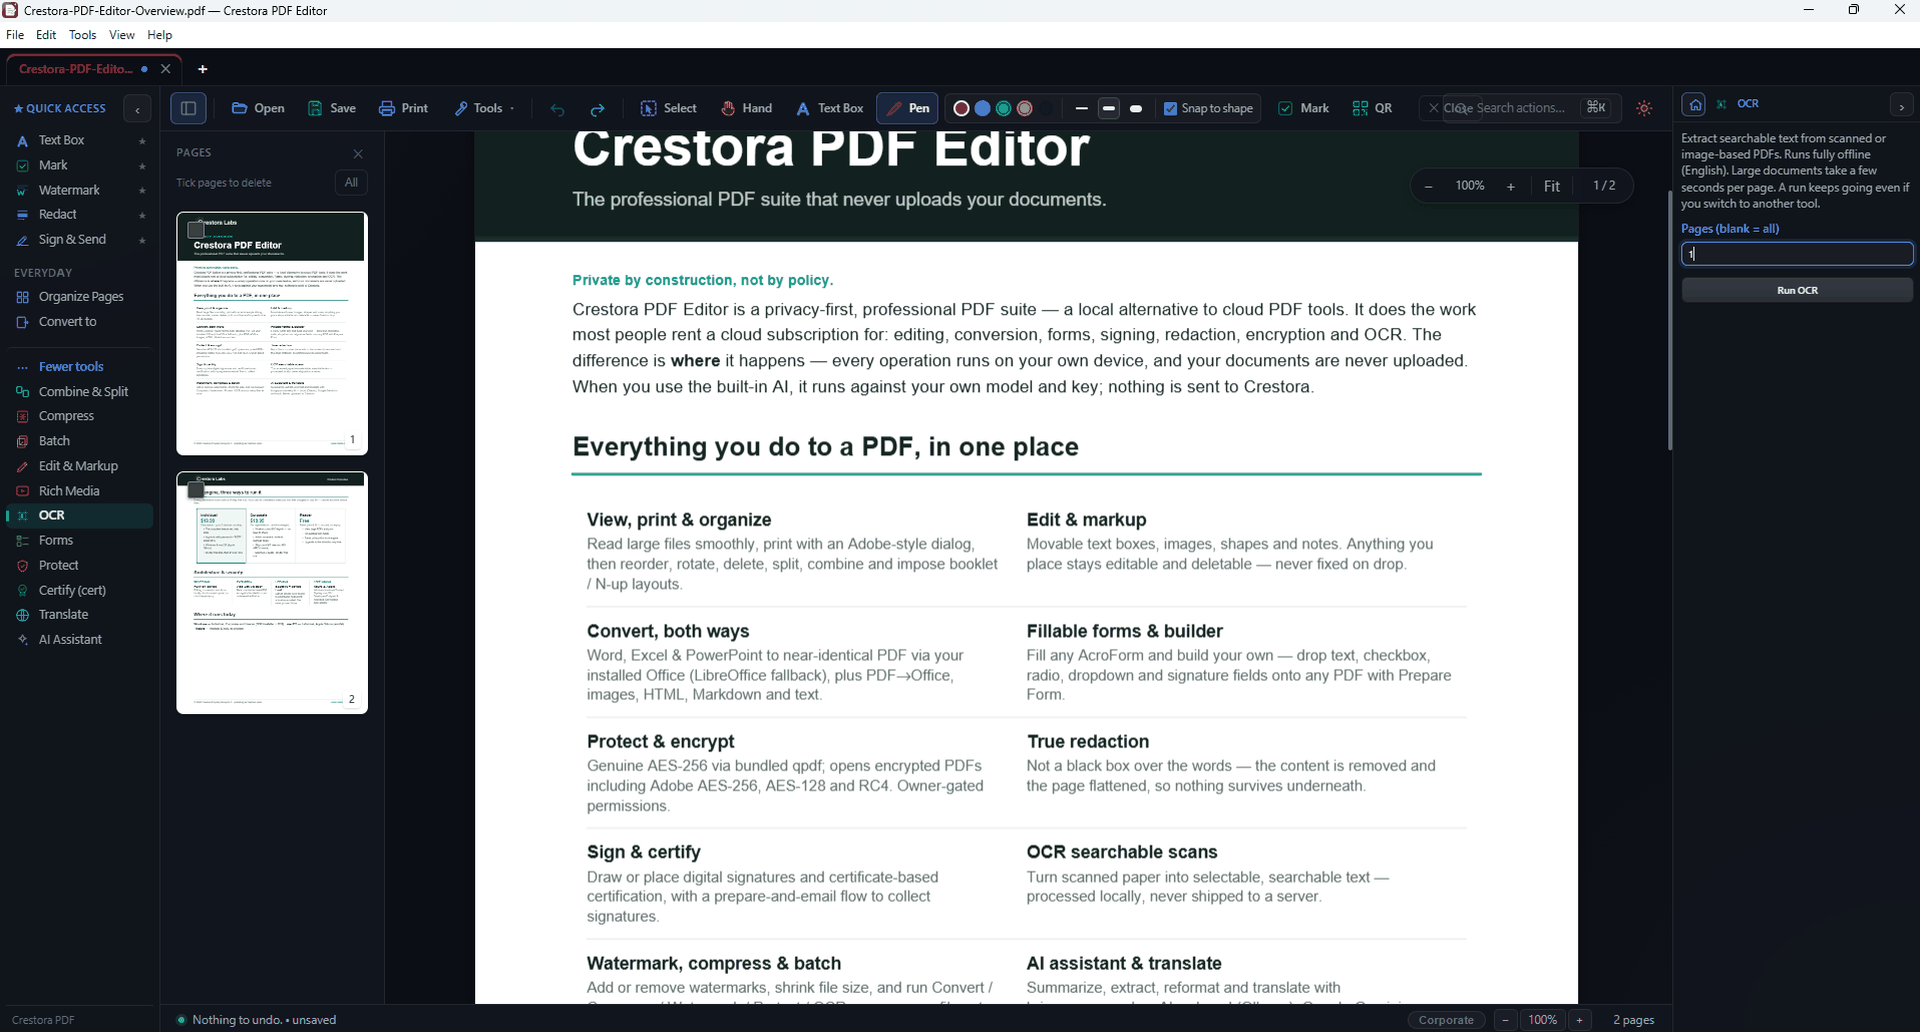Open the Edit menu
This screenshot has width=1920, height=1032.
click(46, 35)
